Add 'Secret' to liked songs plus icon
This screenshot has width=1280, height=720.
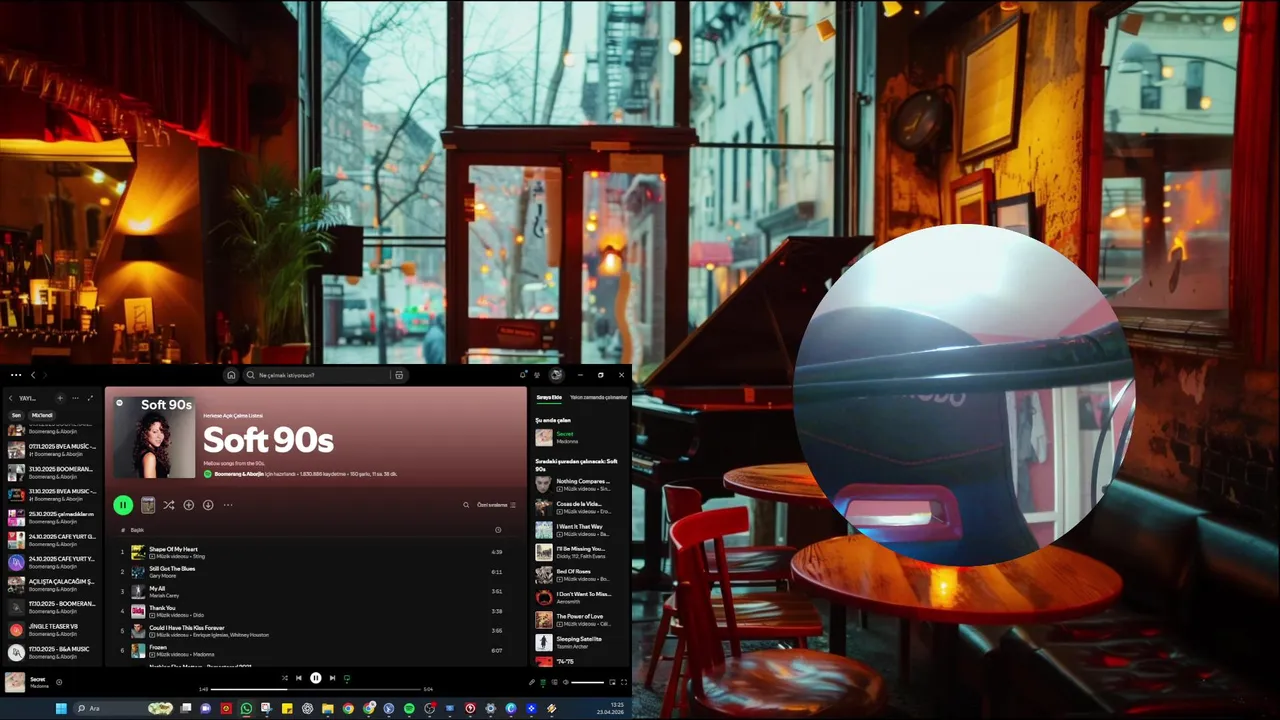point(59,682)
